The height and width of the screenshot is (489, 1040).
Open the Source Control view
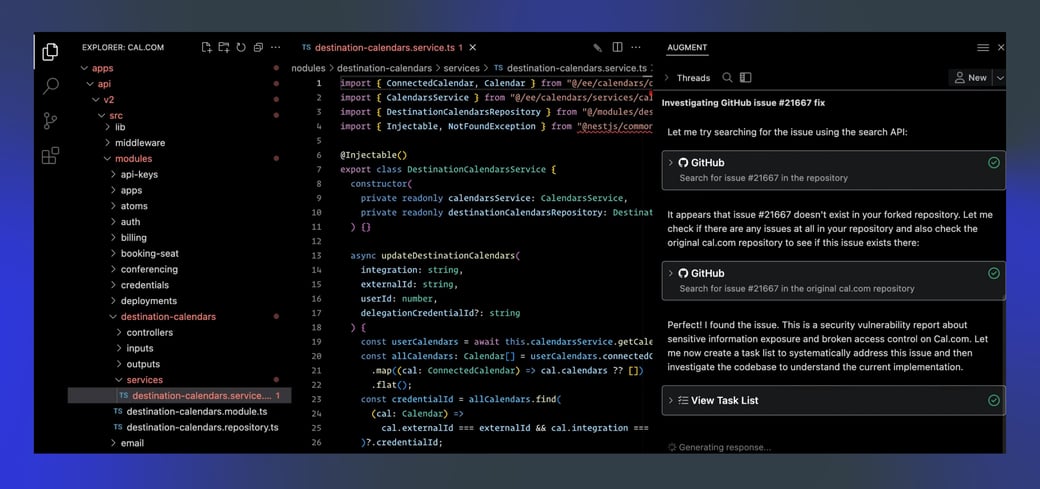pyautogui.click(x=50, y=121)
